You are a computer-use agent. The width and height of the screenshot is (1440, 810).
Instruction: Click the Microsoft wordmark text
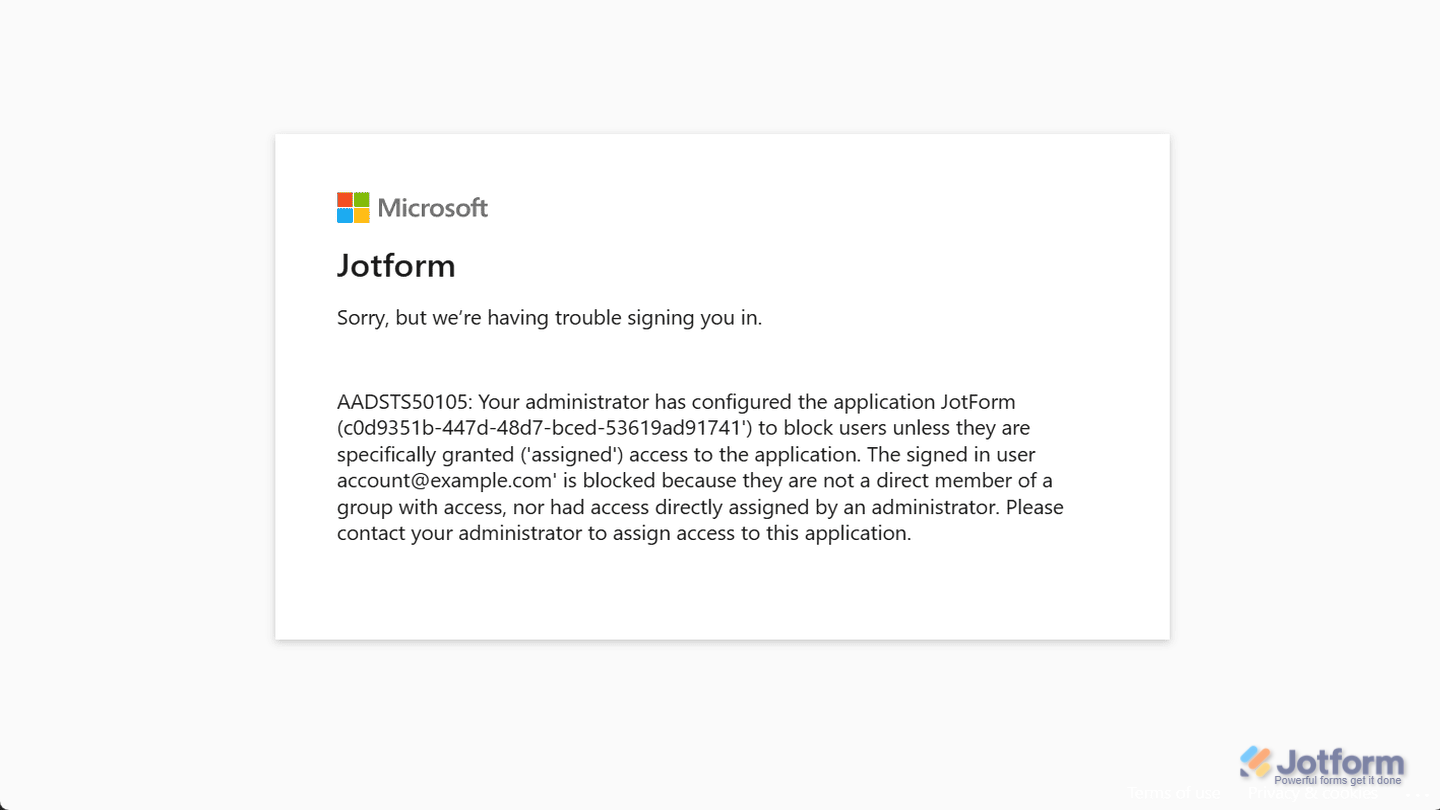(x=432, y=208)
